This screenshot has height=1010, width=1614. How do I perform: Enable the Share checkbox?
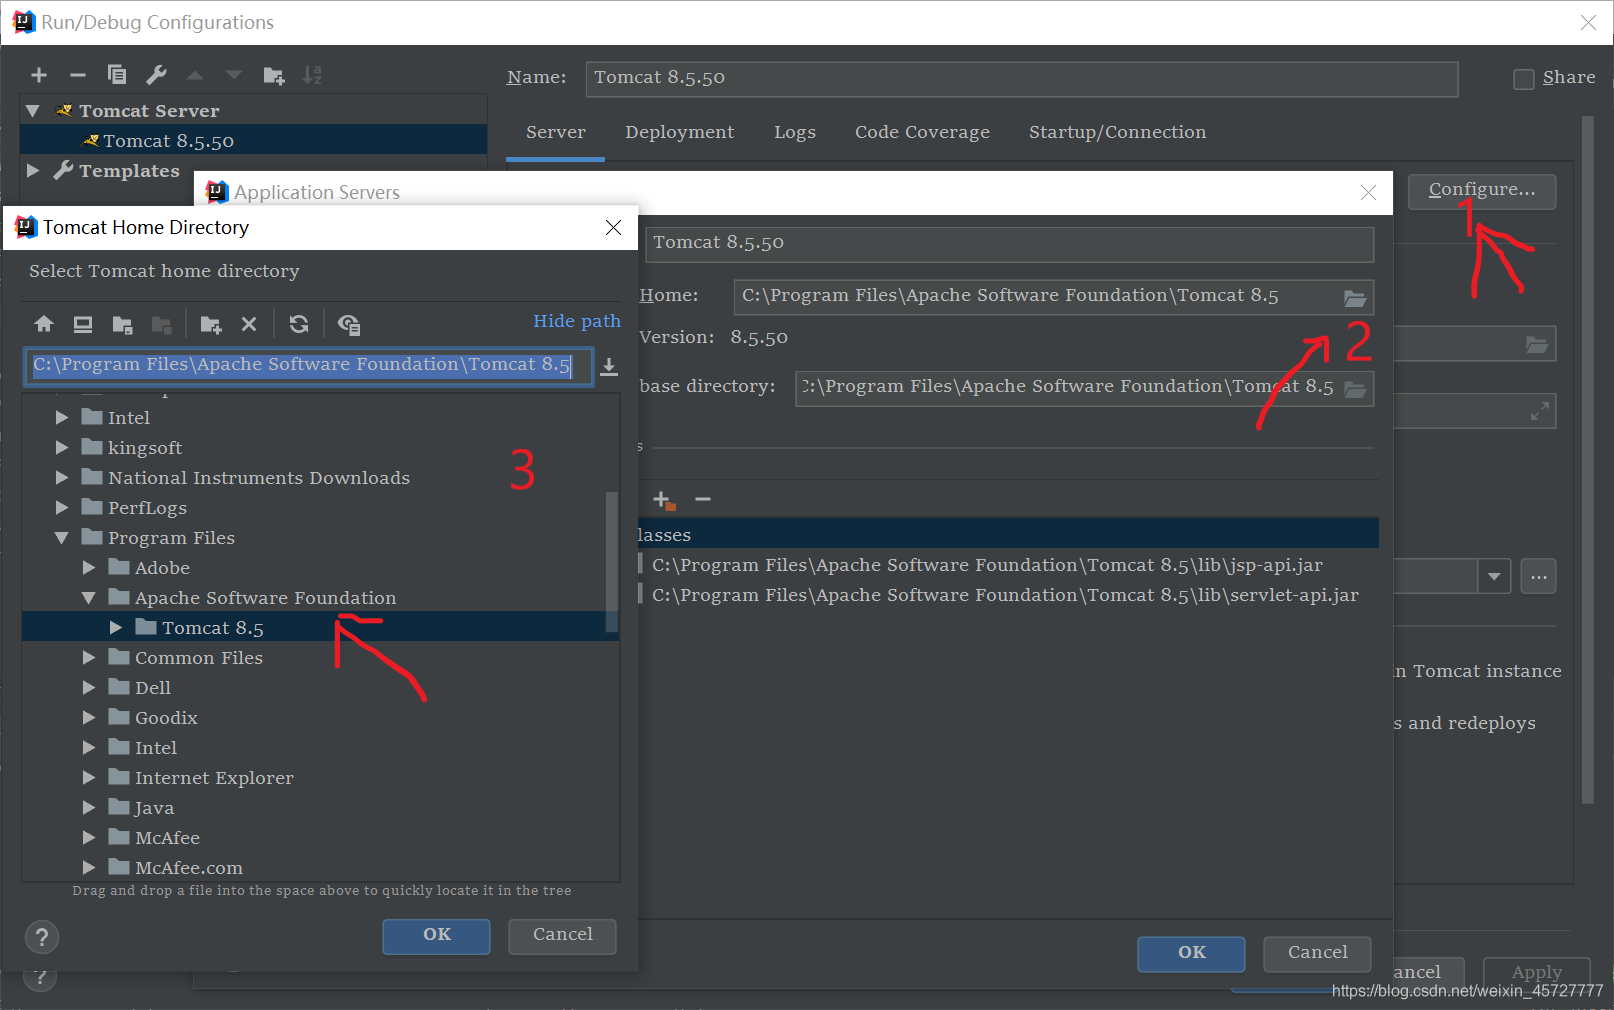click(x=1524, y=78)
